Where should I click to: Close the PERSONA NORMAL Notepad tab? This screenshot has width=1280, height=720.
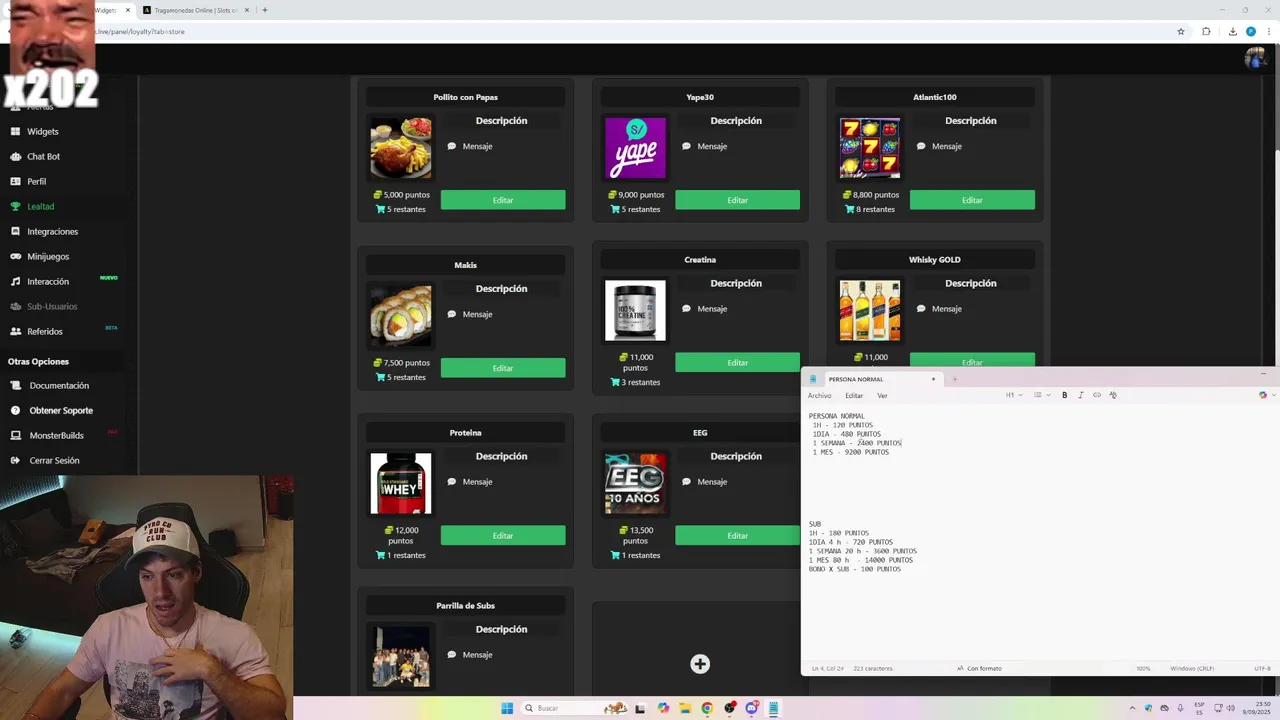pos(933,379)
